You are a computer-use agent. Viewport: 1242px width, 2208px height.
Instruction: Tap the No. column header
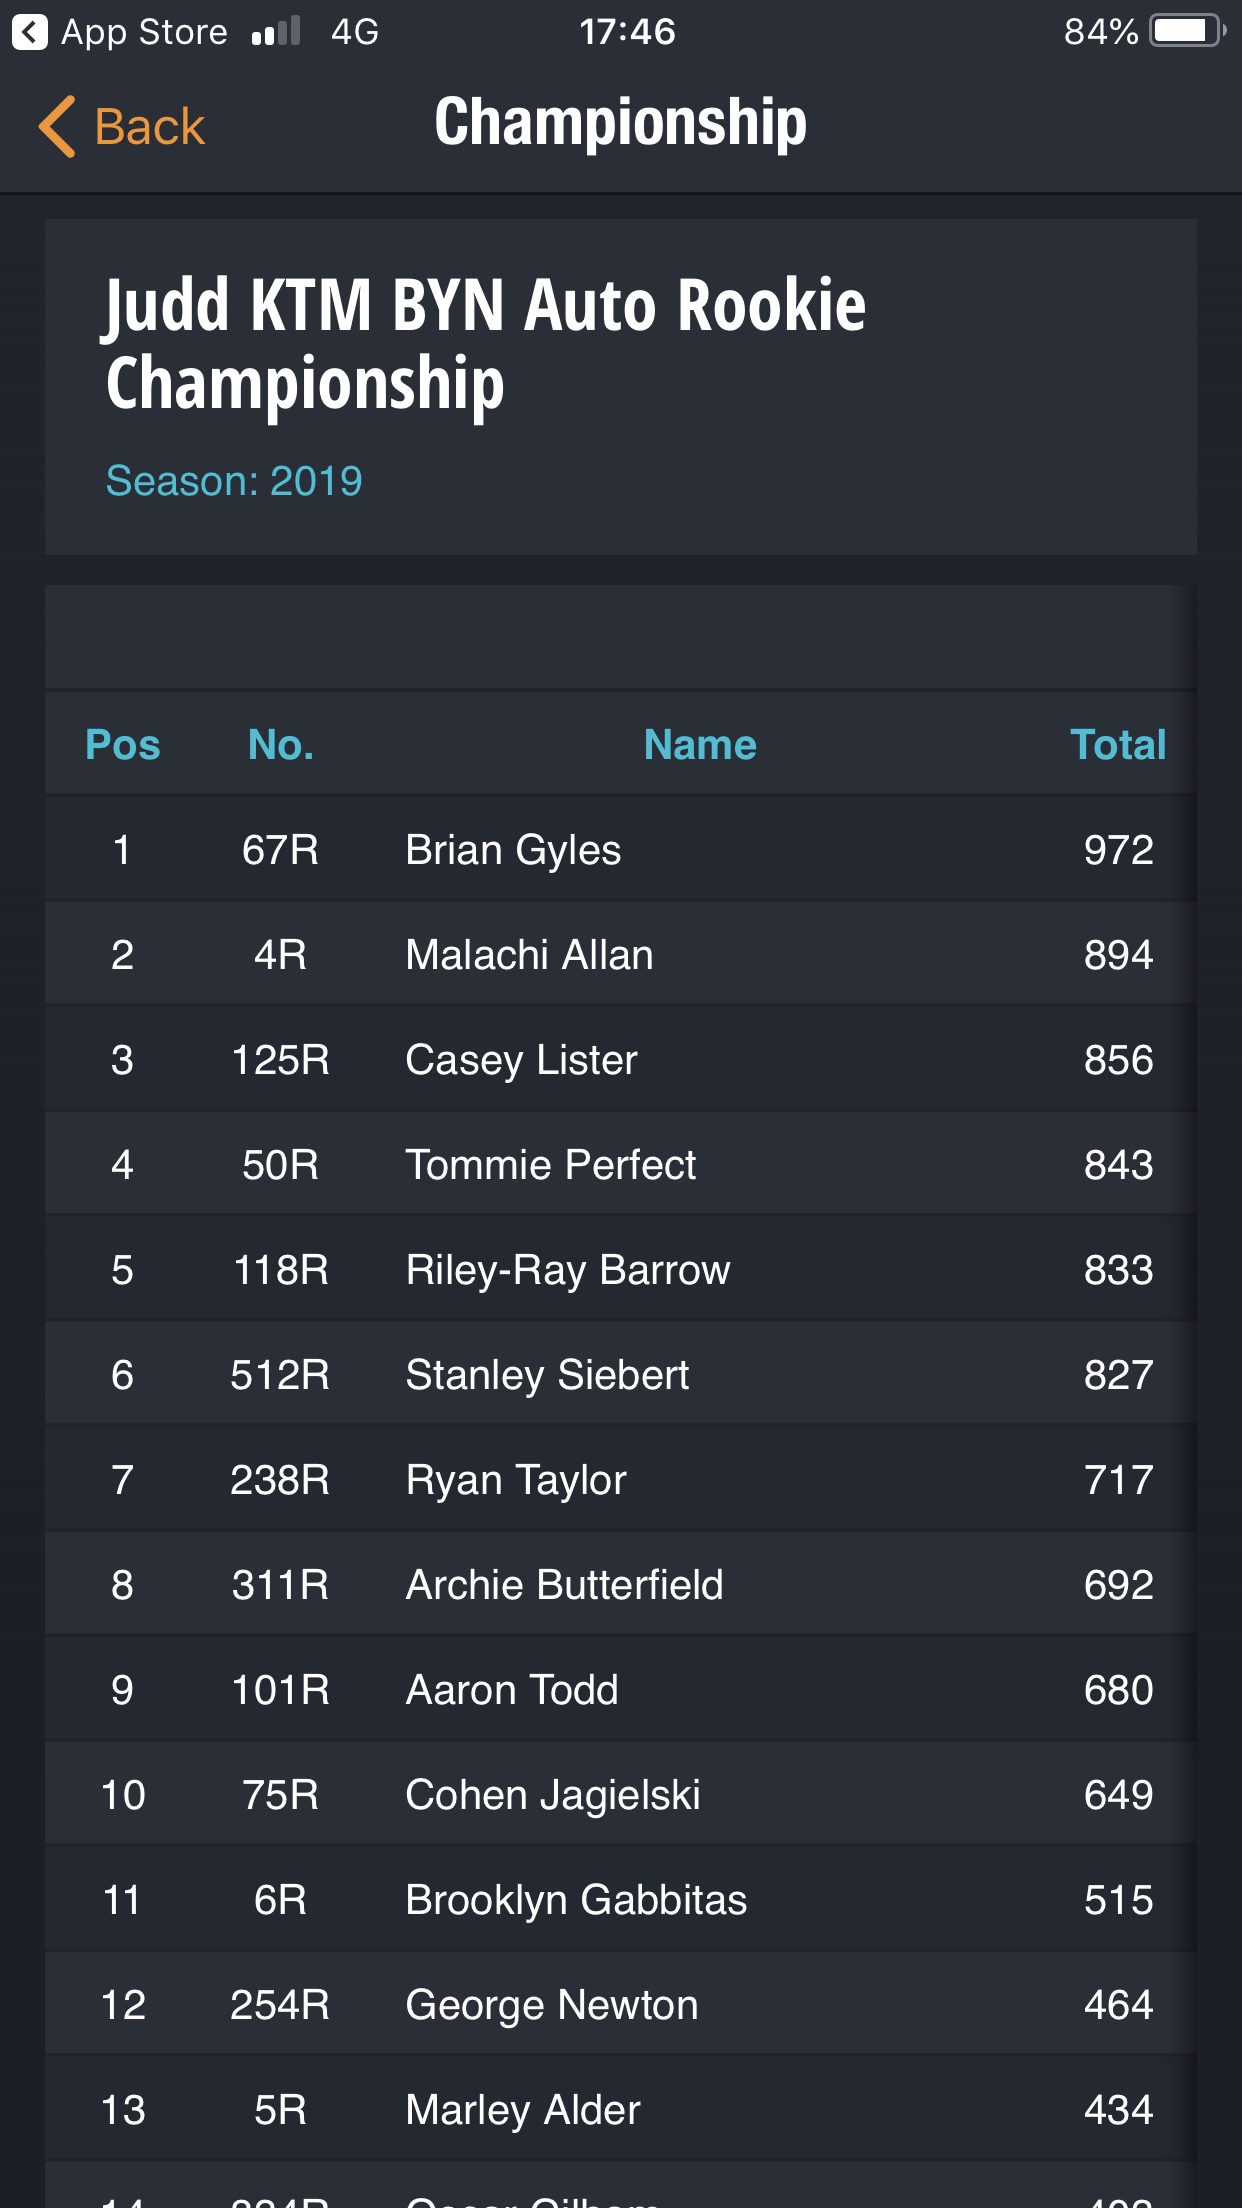281,745
